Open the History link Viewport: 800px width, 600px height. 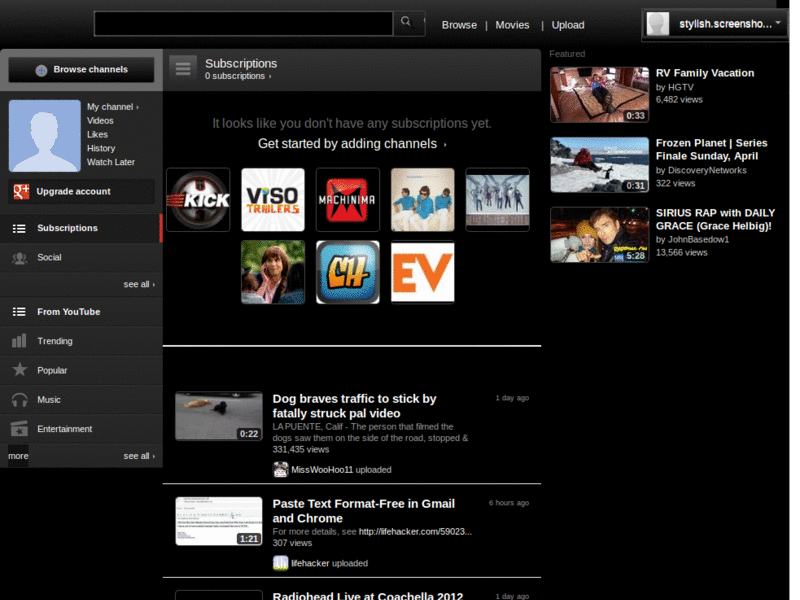click(101, 148)
